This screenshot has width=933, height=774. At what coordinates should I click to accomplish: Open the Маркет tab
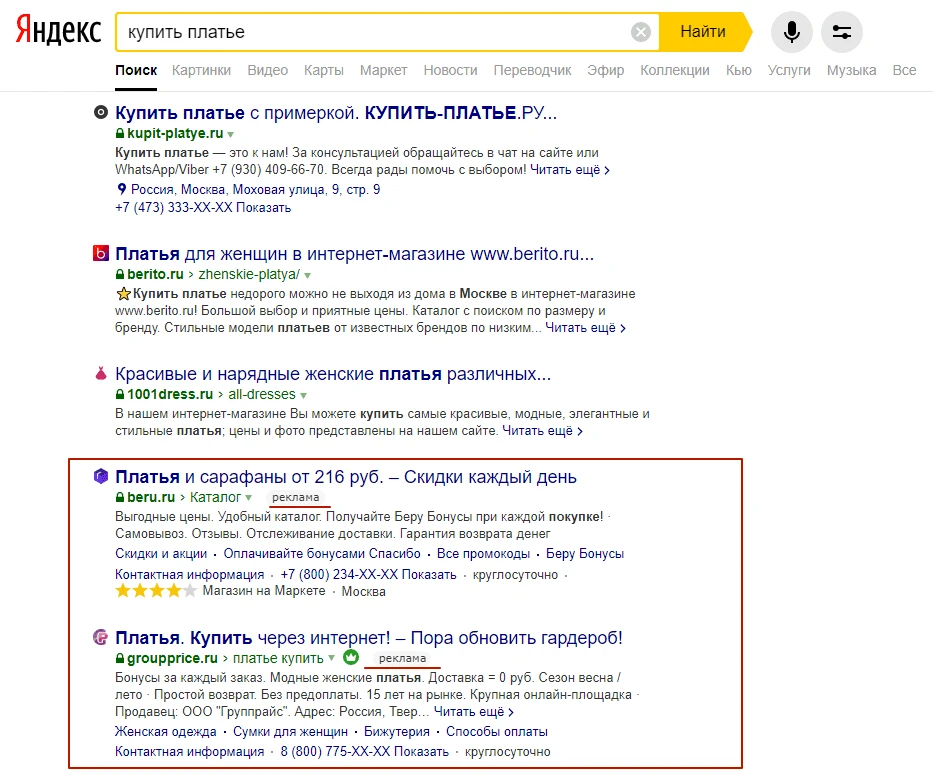click(x=383, y=70)
